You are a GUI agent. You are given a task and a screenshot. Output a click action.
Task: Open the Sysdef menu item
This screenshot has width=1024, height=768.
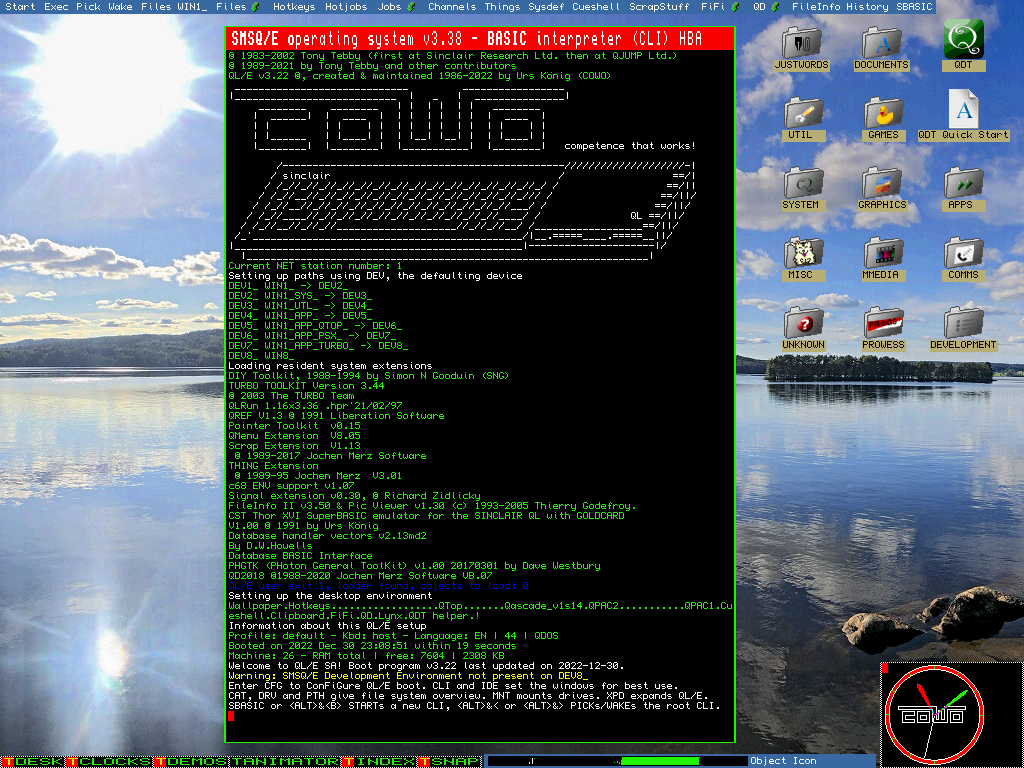(545, 7)
